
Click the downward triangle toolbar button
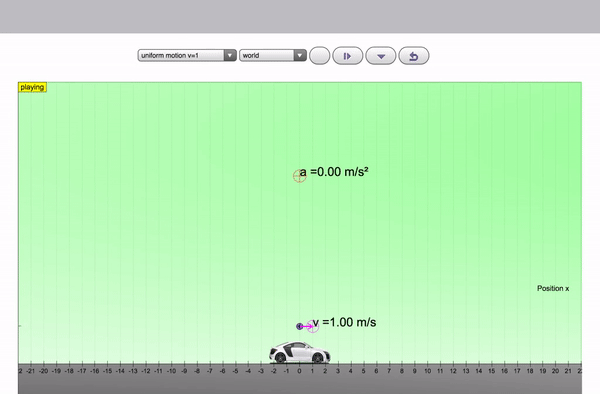point(381,56)
